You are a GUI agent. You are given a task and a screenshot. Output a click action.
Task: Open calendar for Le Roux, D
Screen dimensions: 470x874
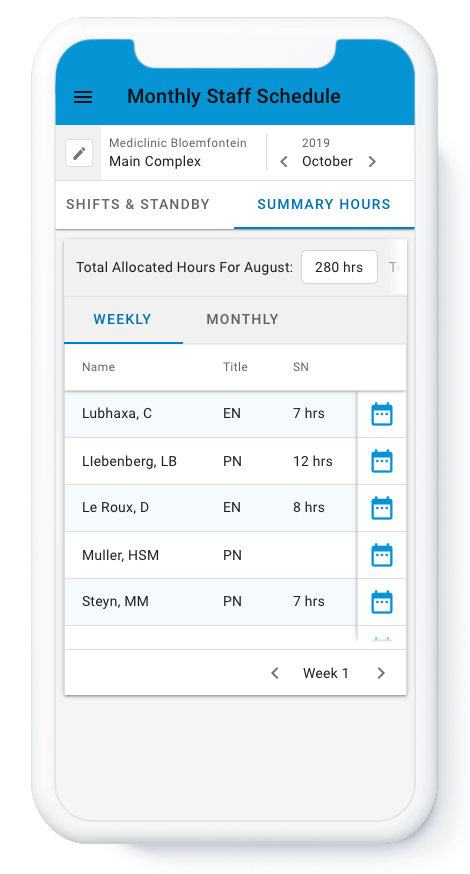tap(382, 508)
